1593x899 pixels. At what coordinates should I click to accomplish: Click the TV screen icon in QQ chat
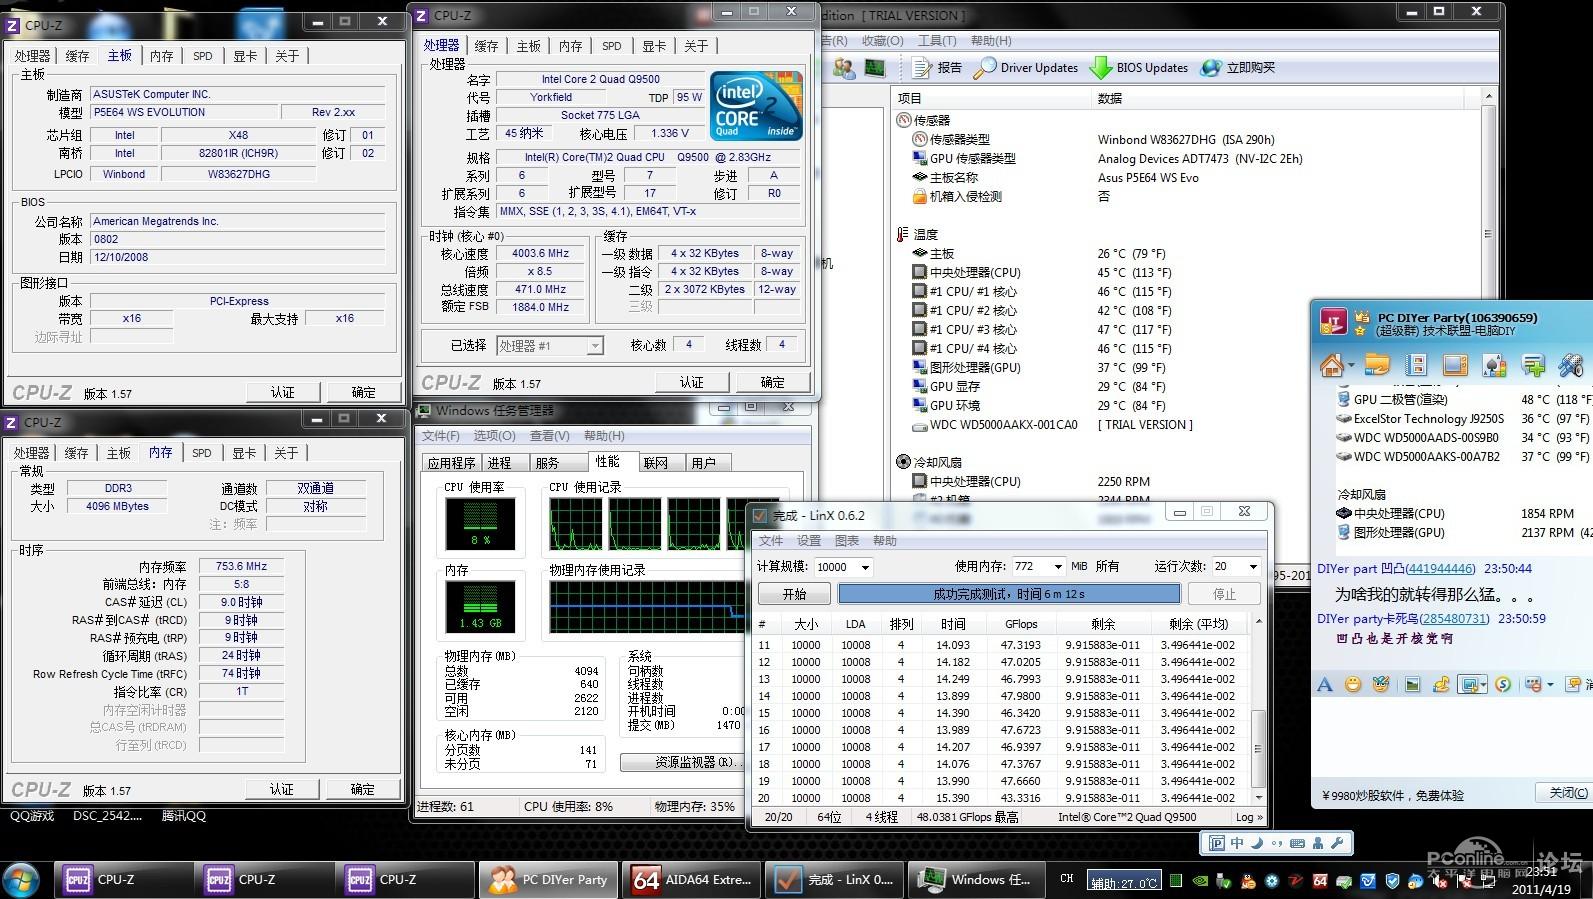1455,365
